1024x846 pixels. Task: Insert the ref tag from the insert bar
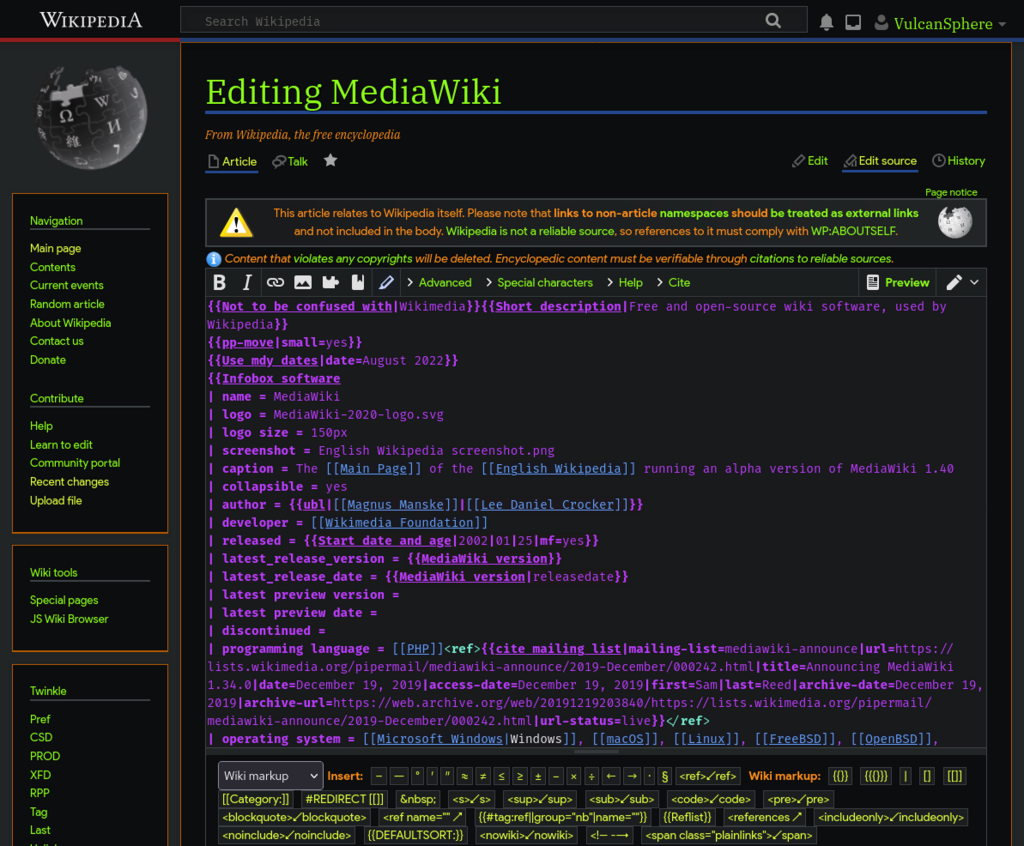pyautogui.click(x=707, y=776)
